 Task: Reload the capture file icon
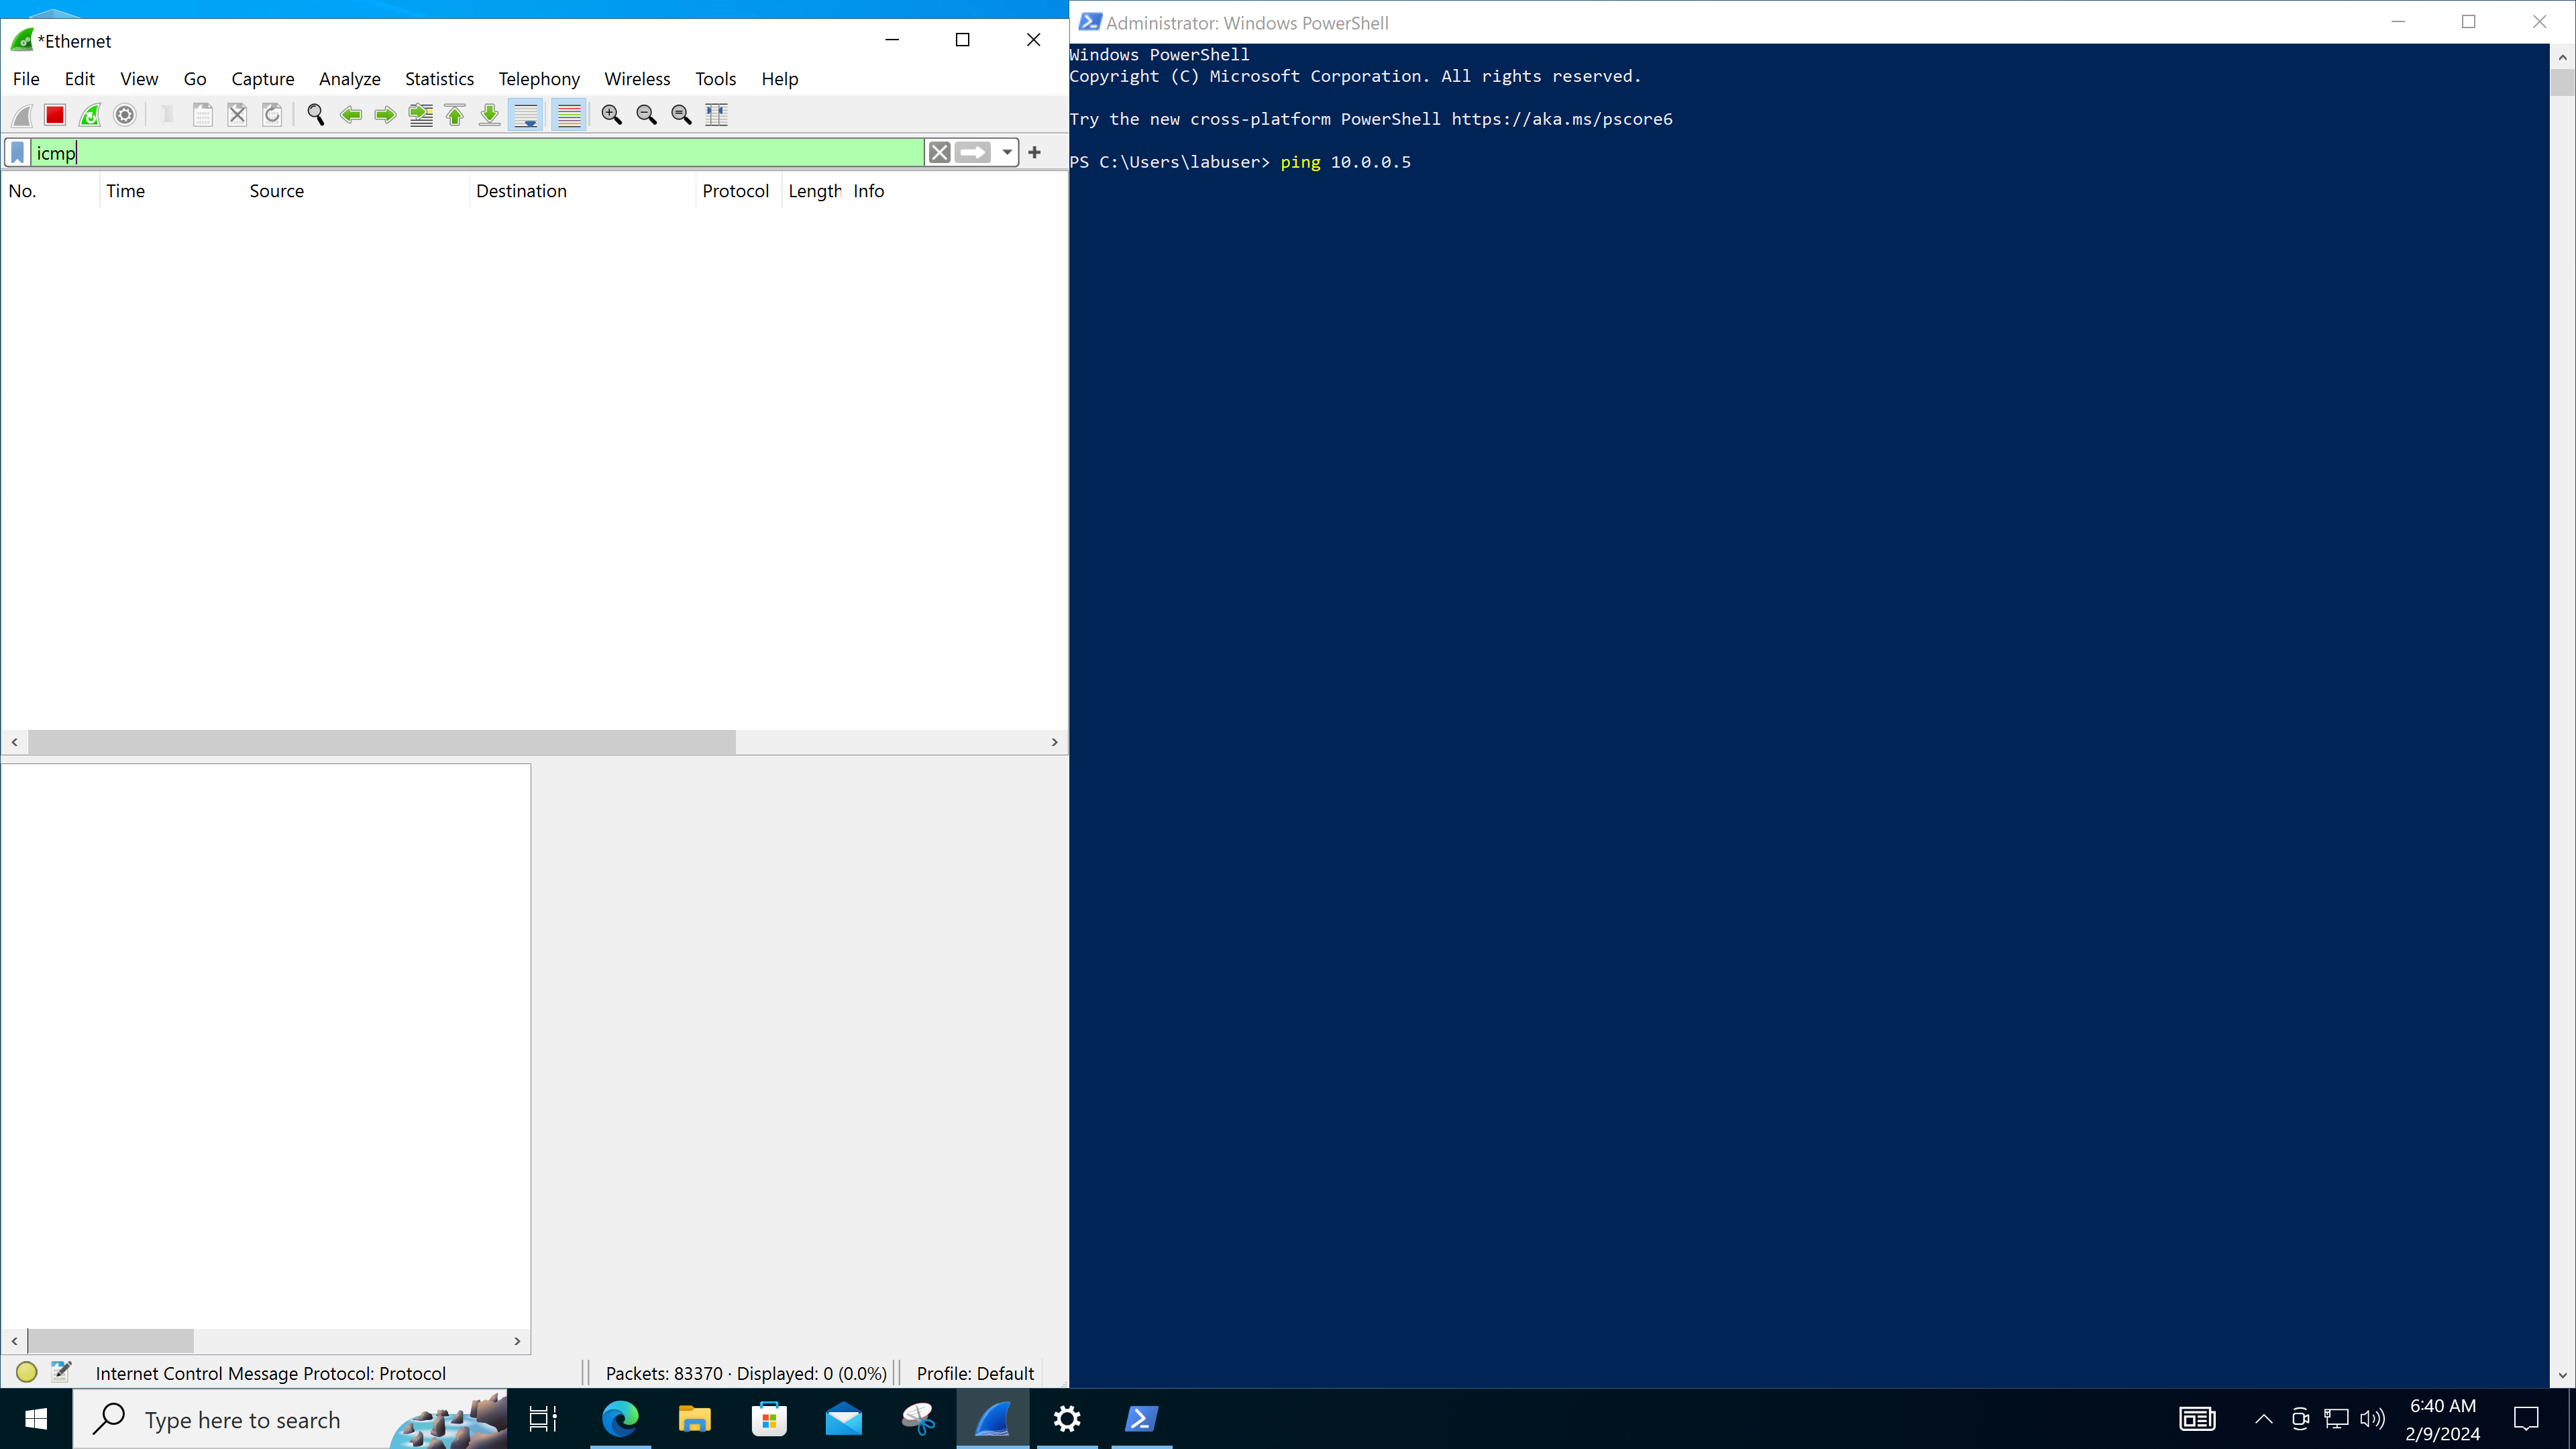tap(272, 115)
